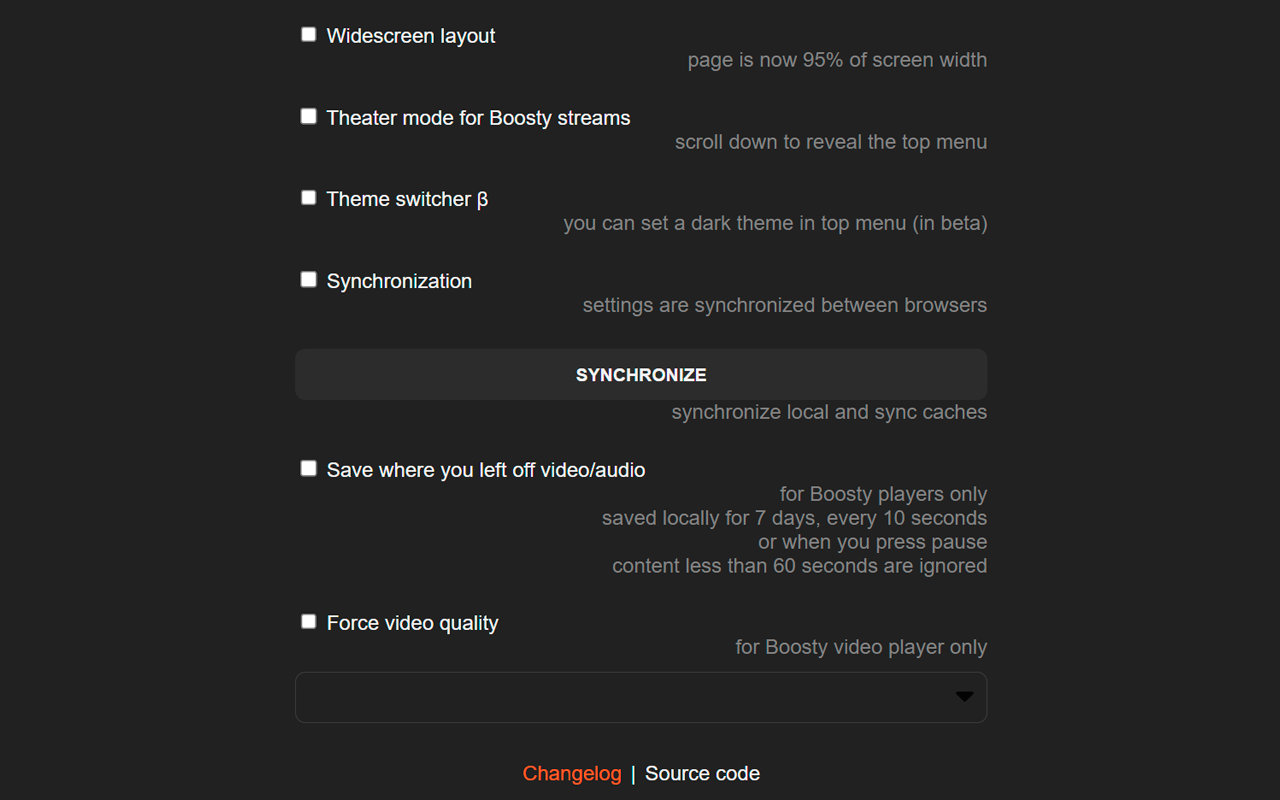The height and width of the screenshot is (800, 1280).
Task: Click the video quality dropdown arrow
Action: pyautogui.click(x=964, y=697)
